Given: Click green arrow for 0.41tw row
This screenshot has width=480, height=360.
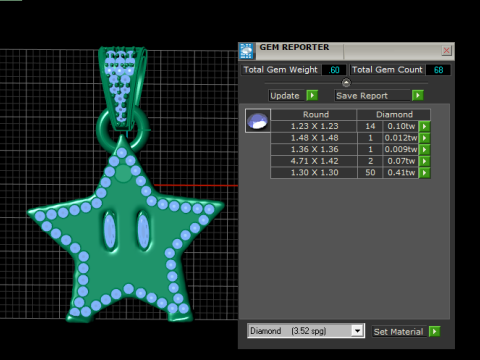Looking at the screenshot, I should point(424,173).
